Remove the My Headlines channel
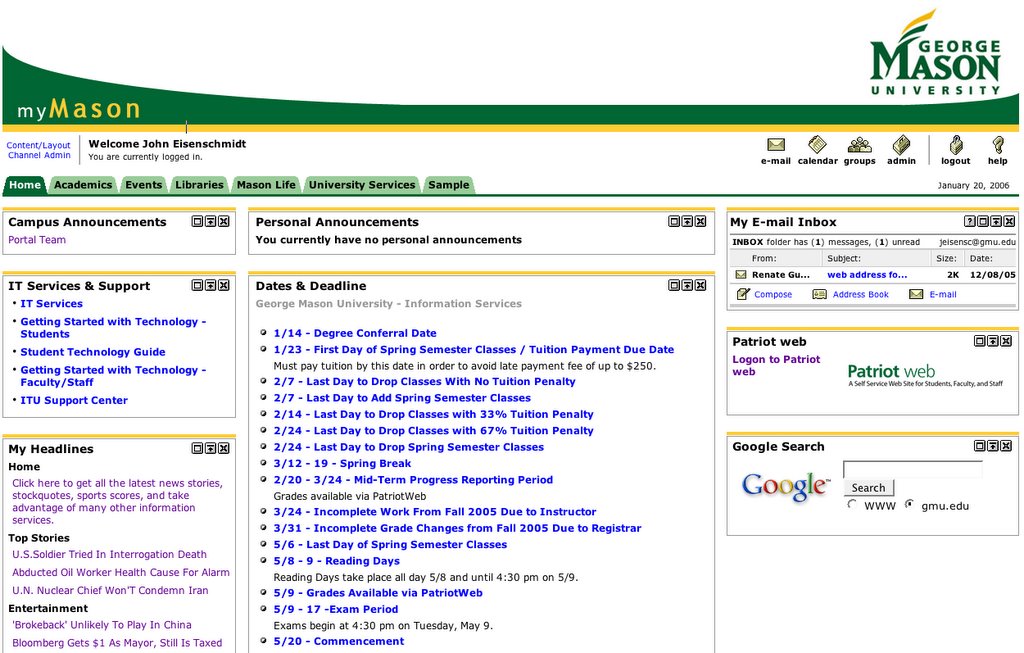Image resolution: width=1024 pixels, height=653 pixels. point(223,448)
